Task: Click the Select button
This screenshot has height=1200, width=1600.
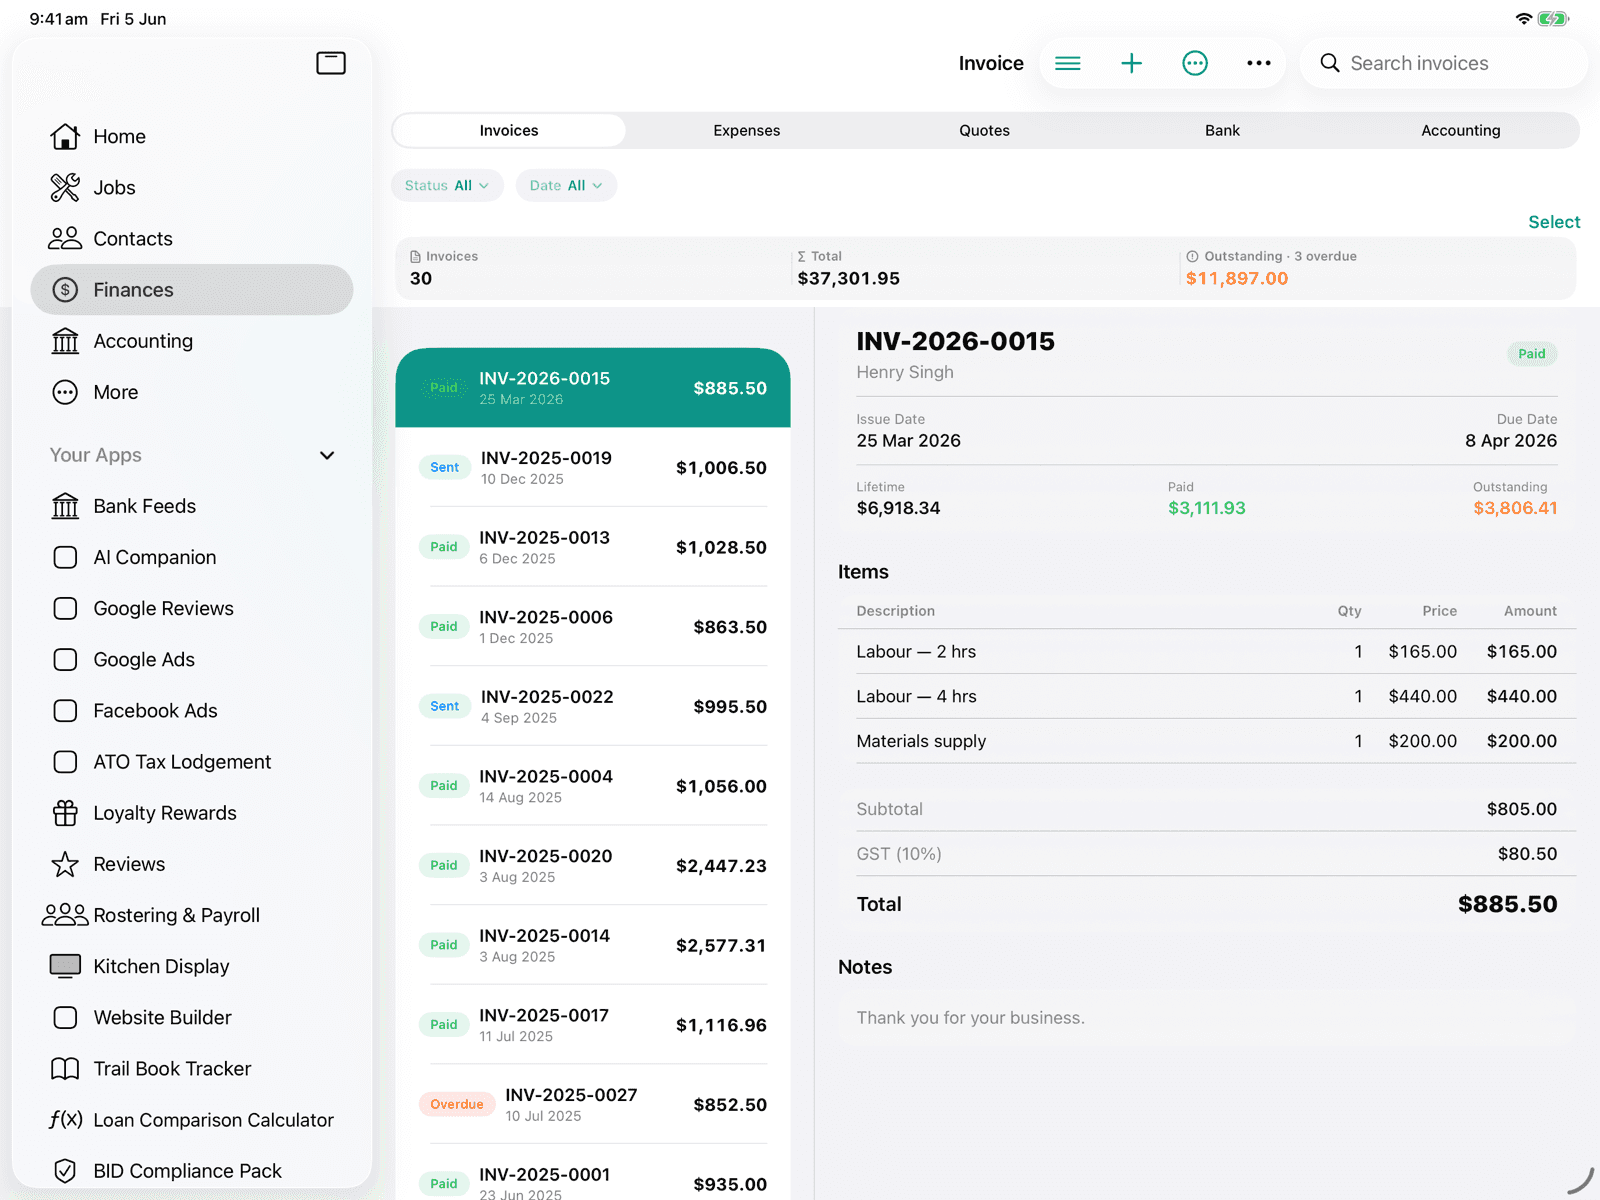Action: 1554,222
